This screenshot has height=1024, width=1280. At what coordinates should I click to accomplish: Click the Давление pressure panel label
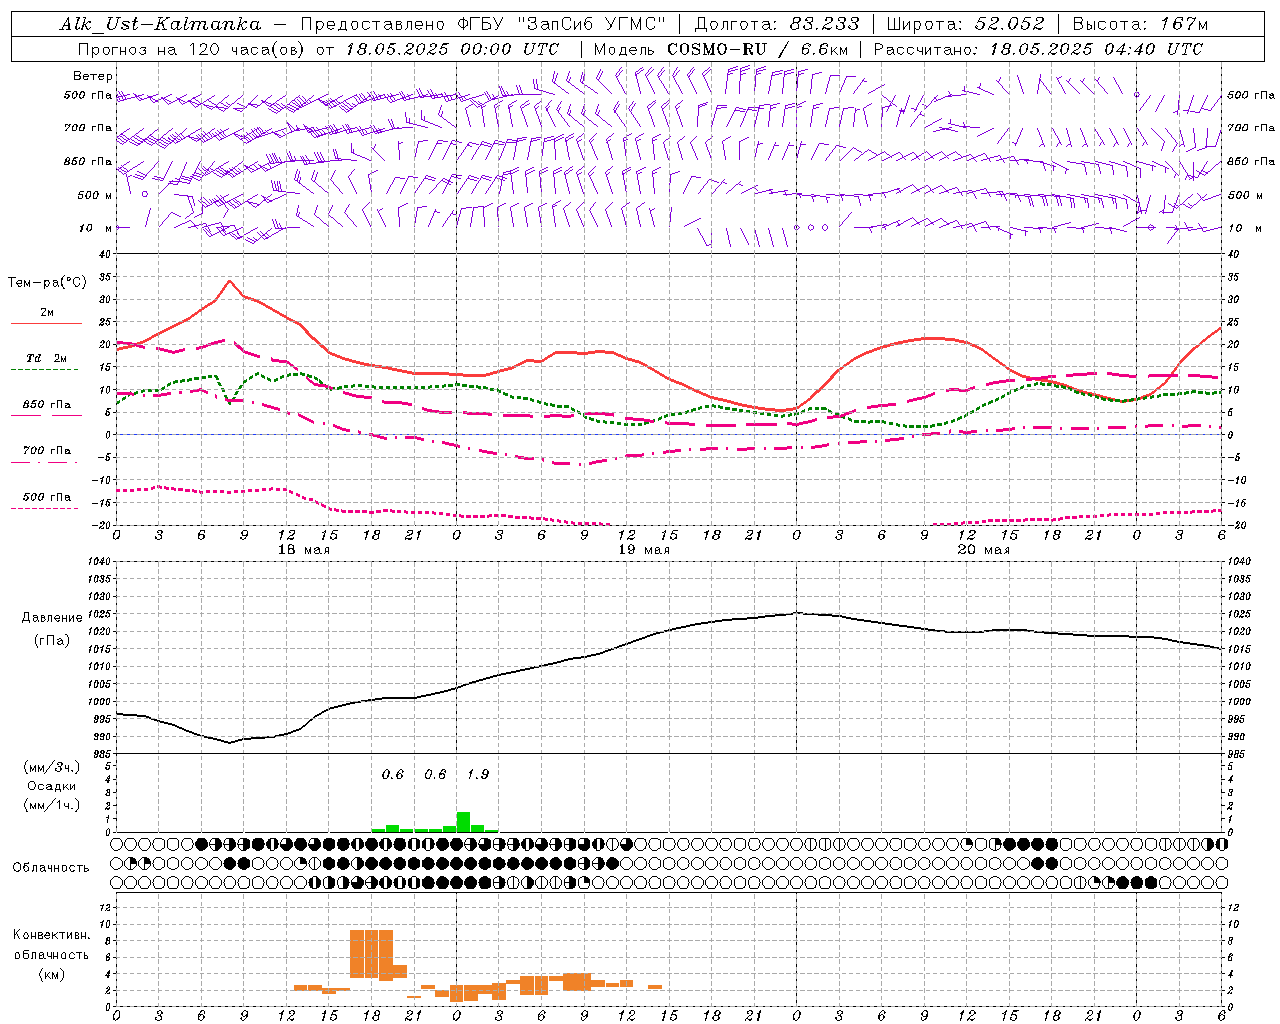(52, 618)
